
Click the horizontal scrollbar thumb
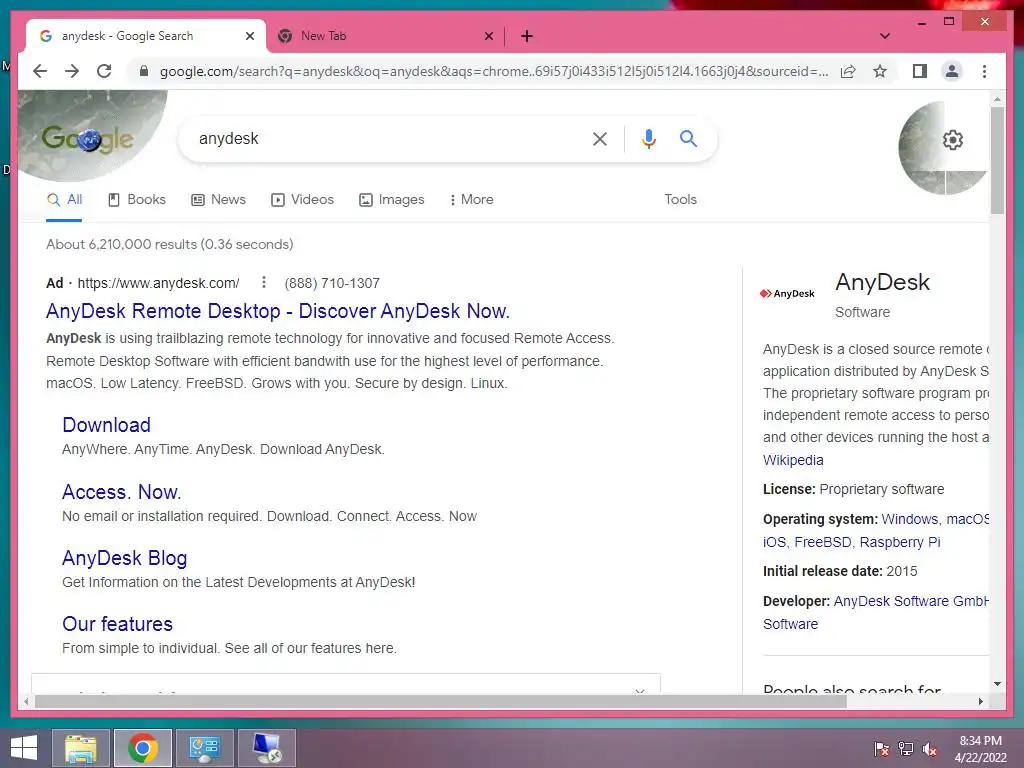pyautogui.click(x=441, y=701)
